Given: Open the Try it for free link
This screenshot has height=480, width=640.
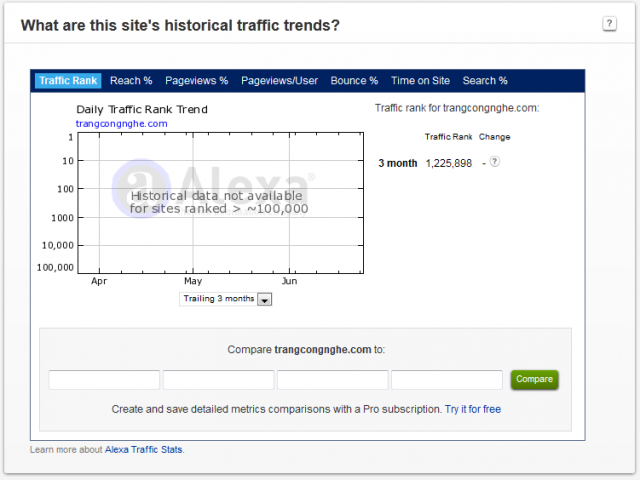Looking at the screenshot, I should (473, 410).
